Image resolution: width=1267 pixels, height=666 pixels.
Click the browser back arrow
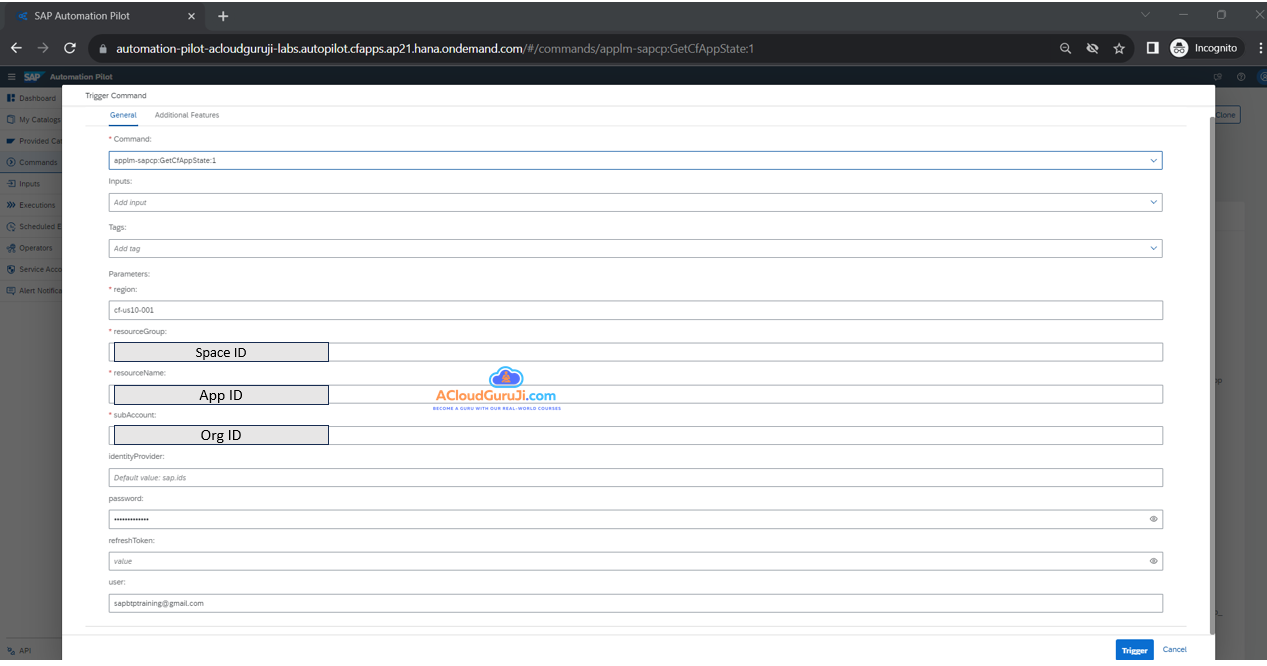(16, 48)
